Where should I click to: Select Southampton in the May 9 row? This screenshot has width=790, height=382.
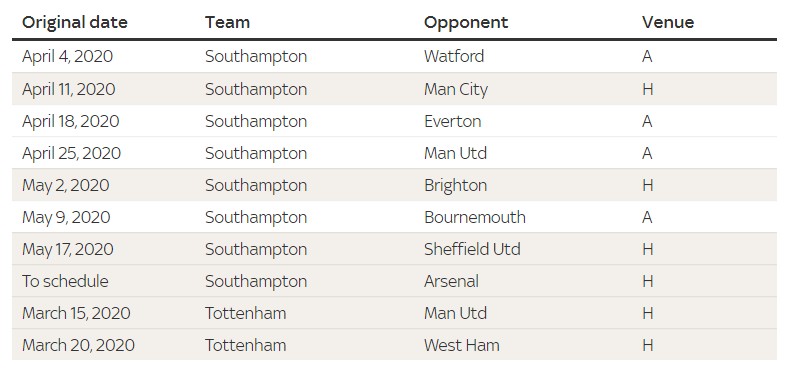(x=256, y=217)
